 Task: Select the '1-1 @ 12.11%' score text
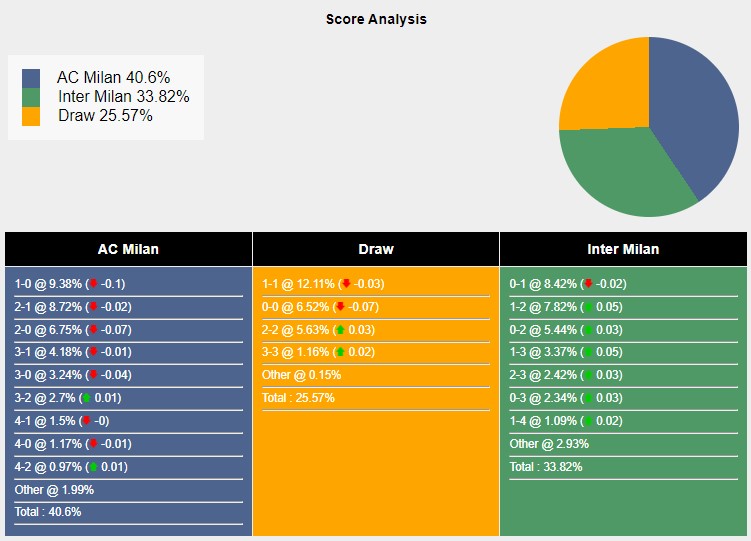point(298,284)
